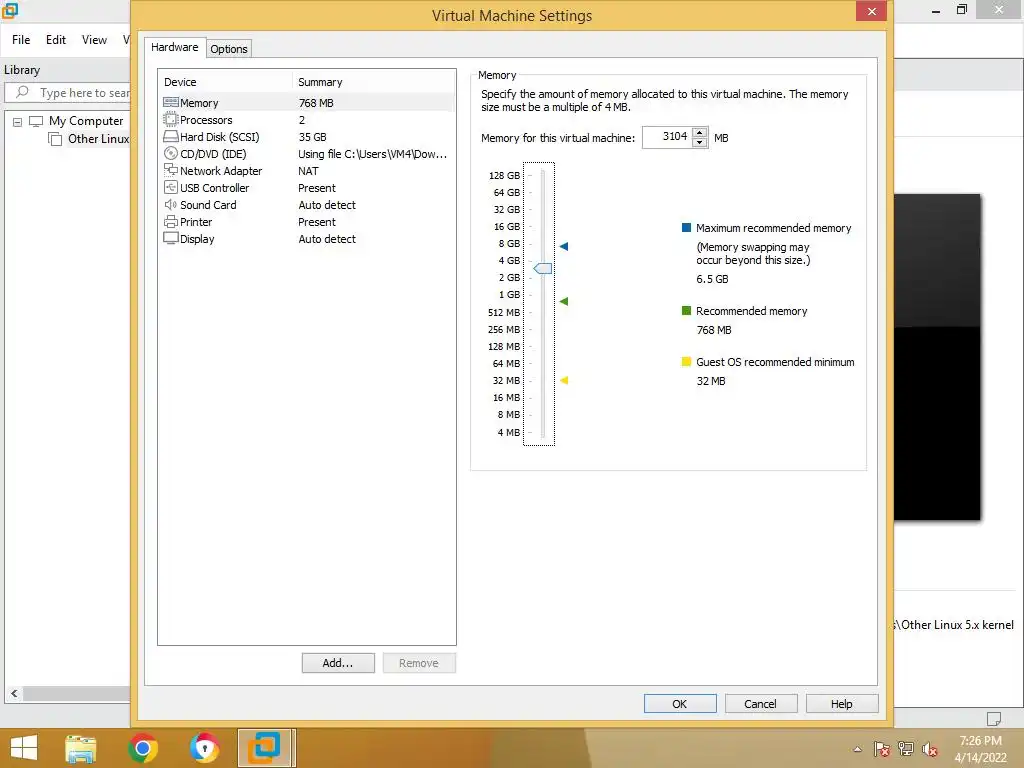Switch to the Options tab

tap(229, 49)
